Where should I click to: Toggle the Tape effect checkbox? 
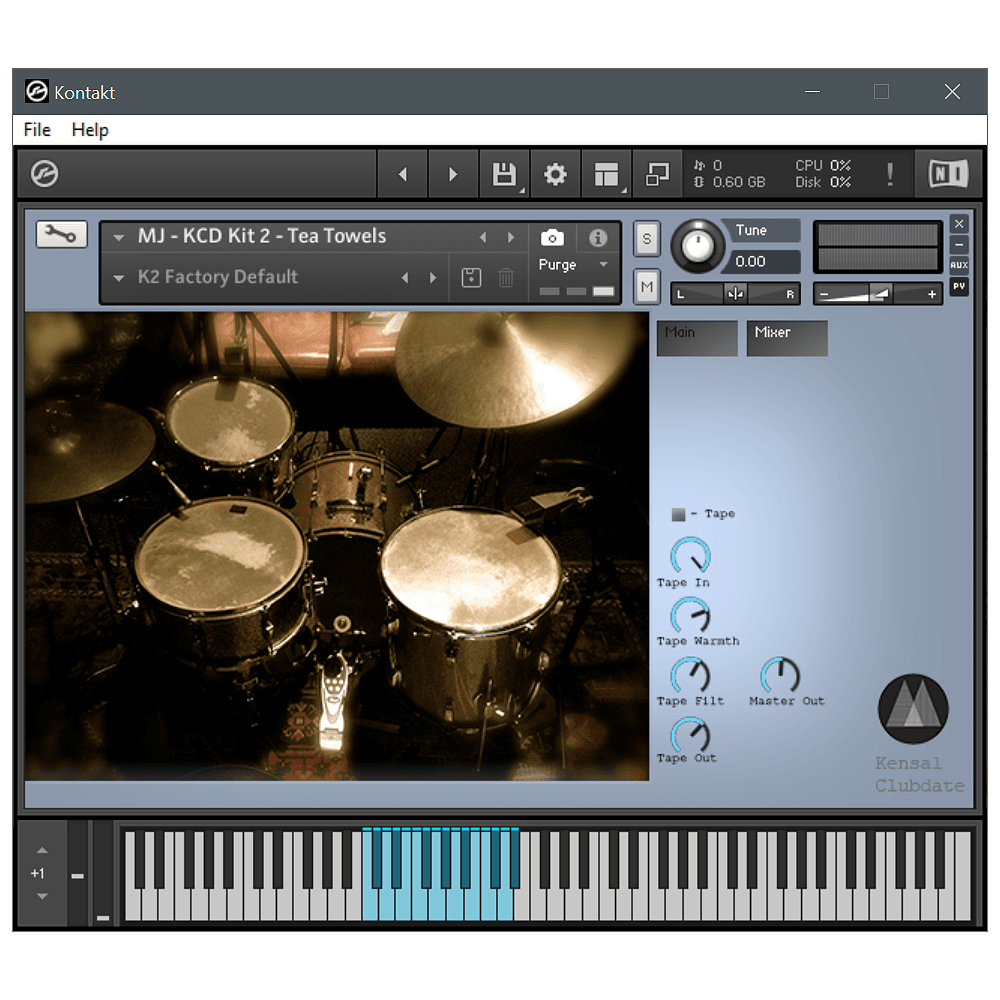click(678, 514)
